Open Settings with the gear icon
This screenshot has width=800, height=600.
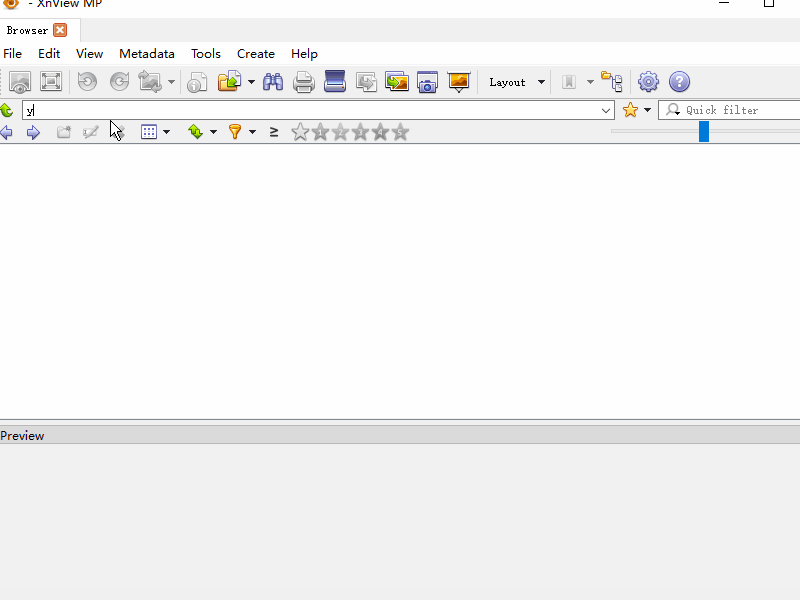[x=649, y=82]
